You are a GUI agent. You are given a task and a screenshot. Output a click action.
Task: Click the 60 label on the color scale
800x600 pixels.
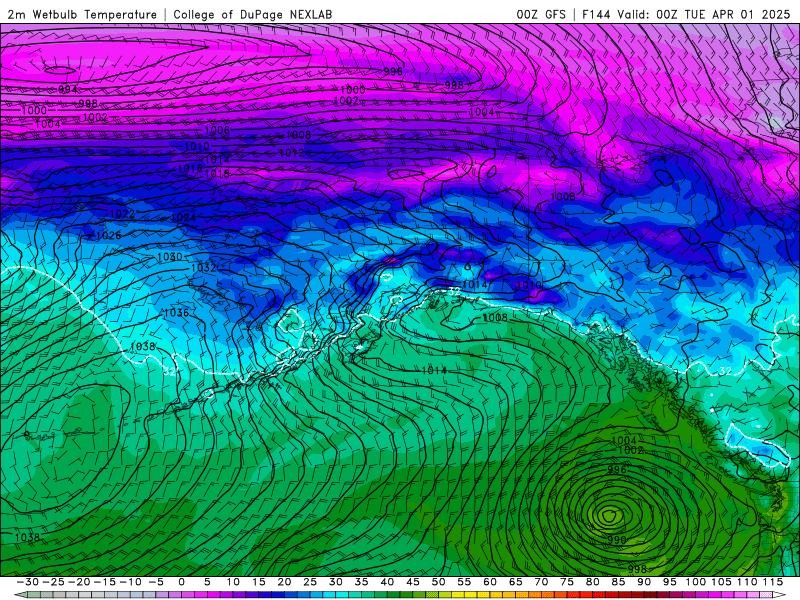click(490, 582)
